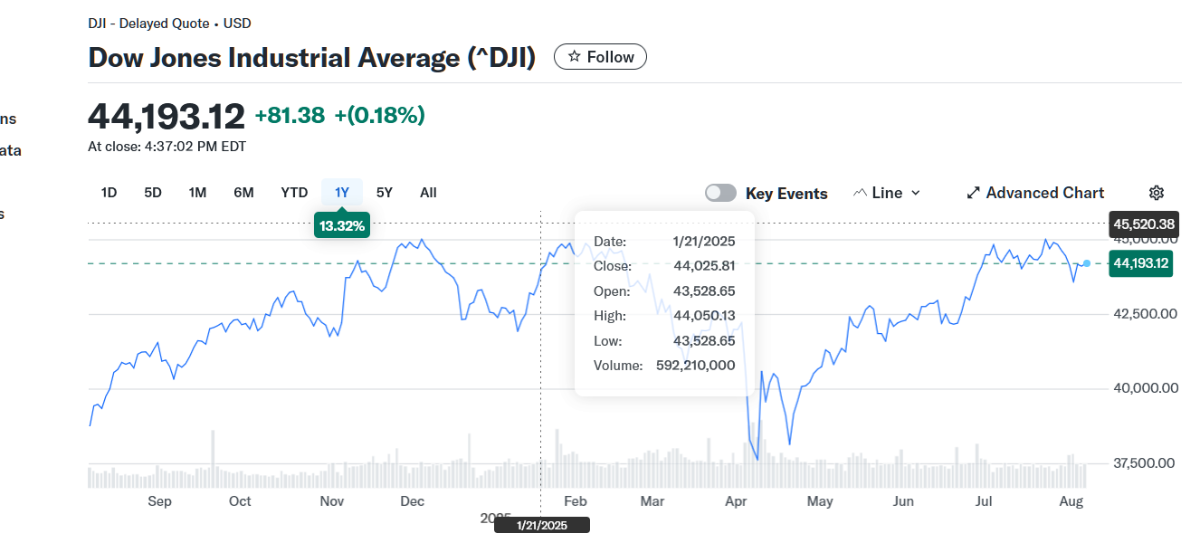Click the star Follow button
The image size is (1200, 543).
coord(600,57)
